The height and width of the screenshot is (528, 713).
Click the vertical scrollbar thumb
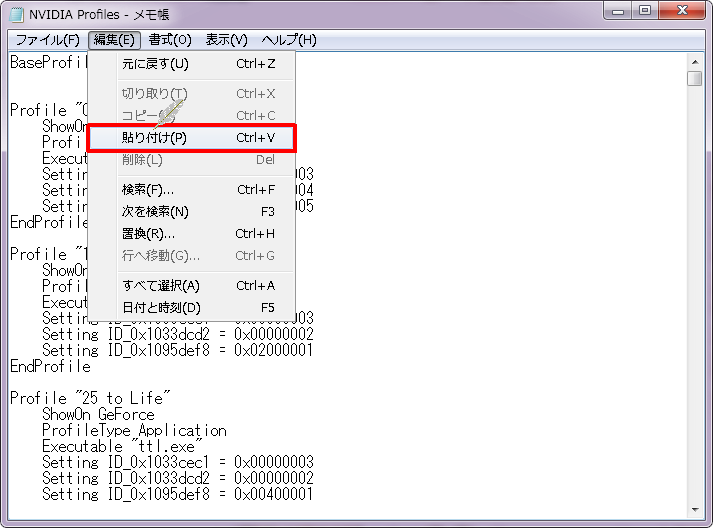pos(695,78)
